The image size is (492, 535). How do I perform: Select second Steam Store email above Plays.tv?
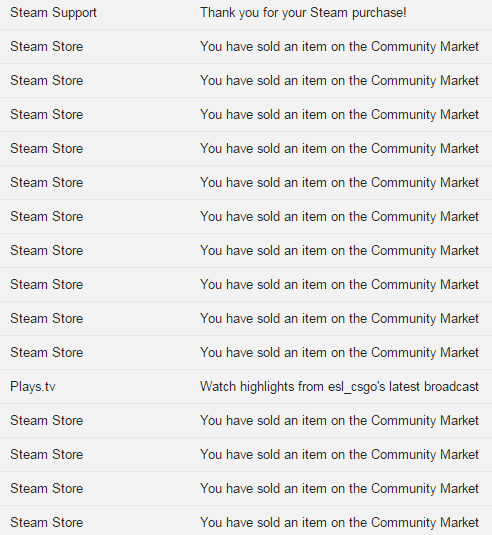click(246, 318)
